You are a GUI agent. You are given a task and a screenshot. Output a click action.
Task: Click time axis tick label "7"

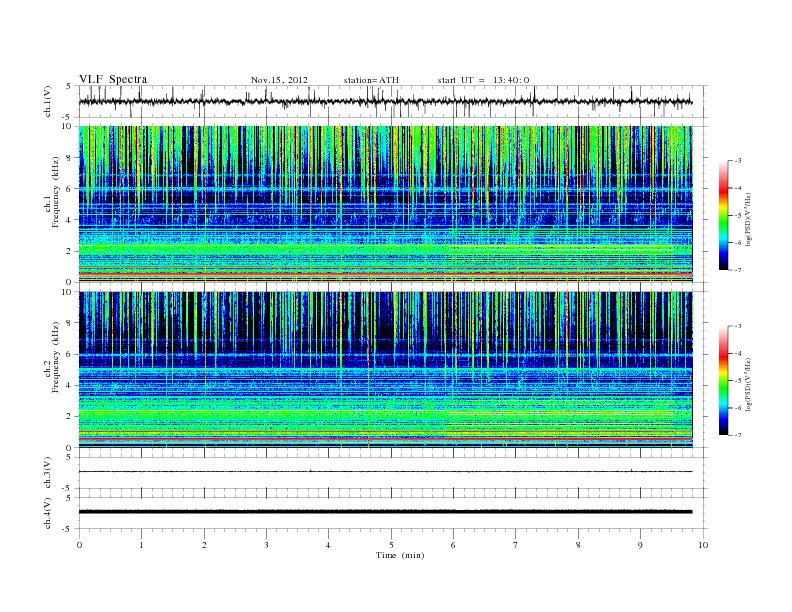516,545
